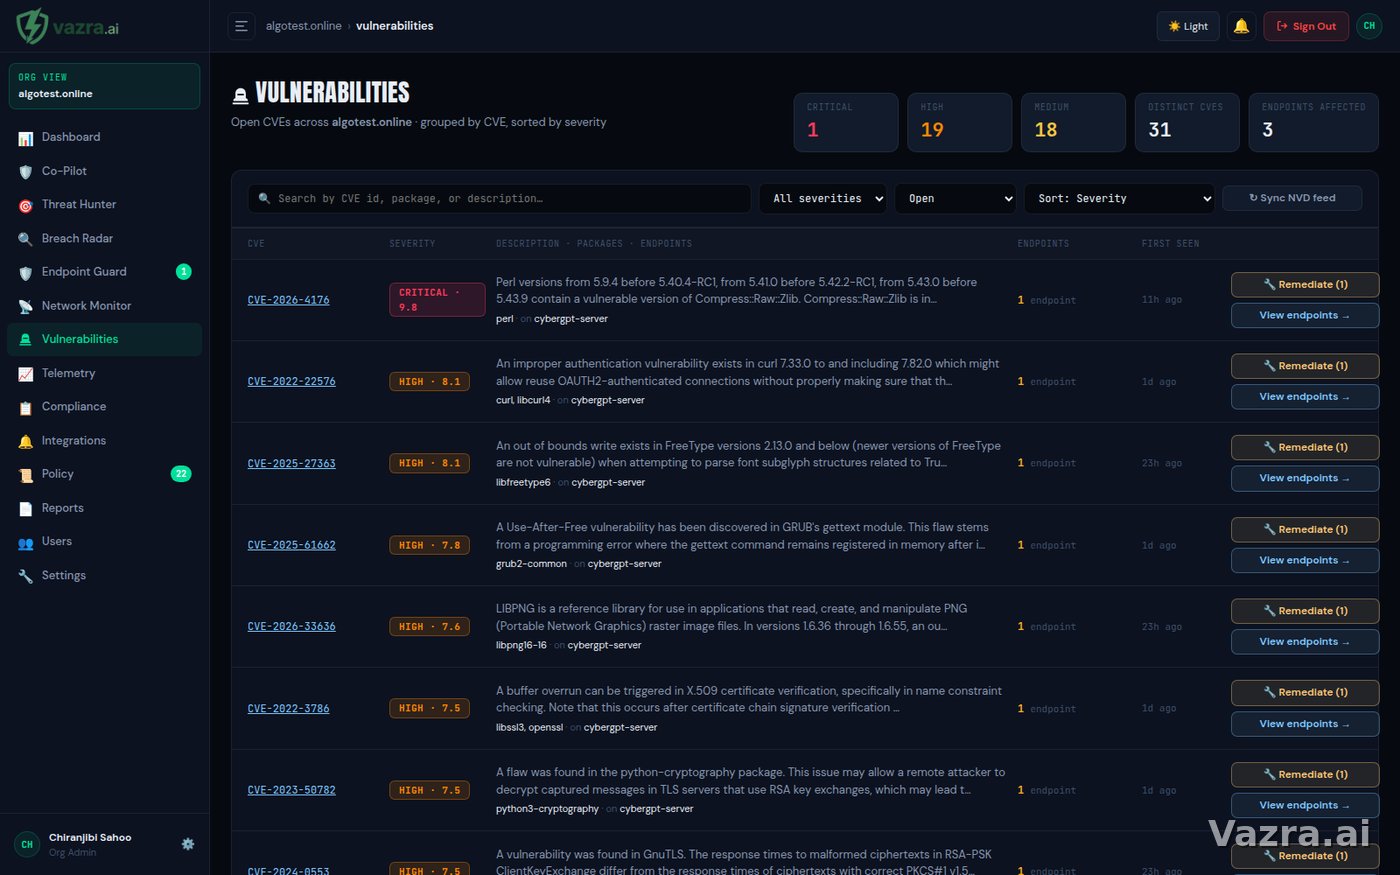View endpoints for CVE-2022-3786

(x=1305, y=724)
